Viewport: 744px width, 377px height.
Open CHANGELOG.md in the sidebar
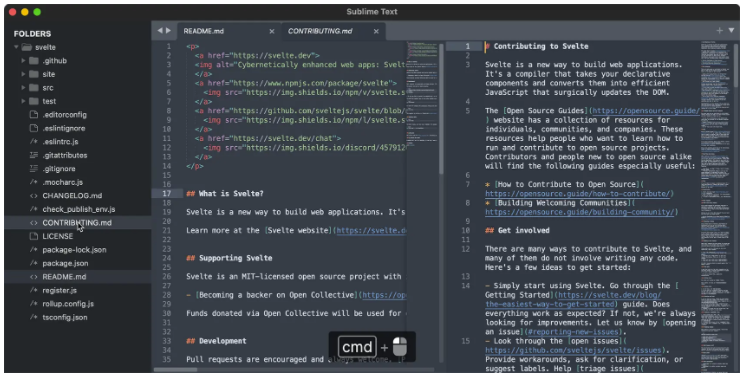click(x=72, y=196)
